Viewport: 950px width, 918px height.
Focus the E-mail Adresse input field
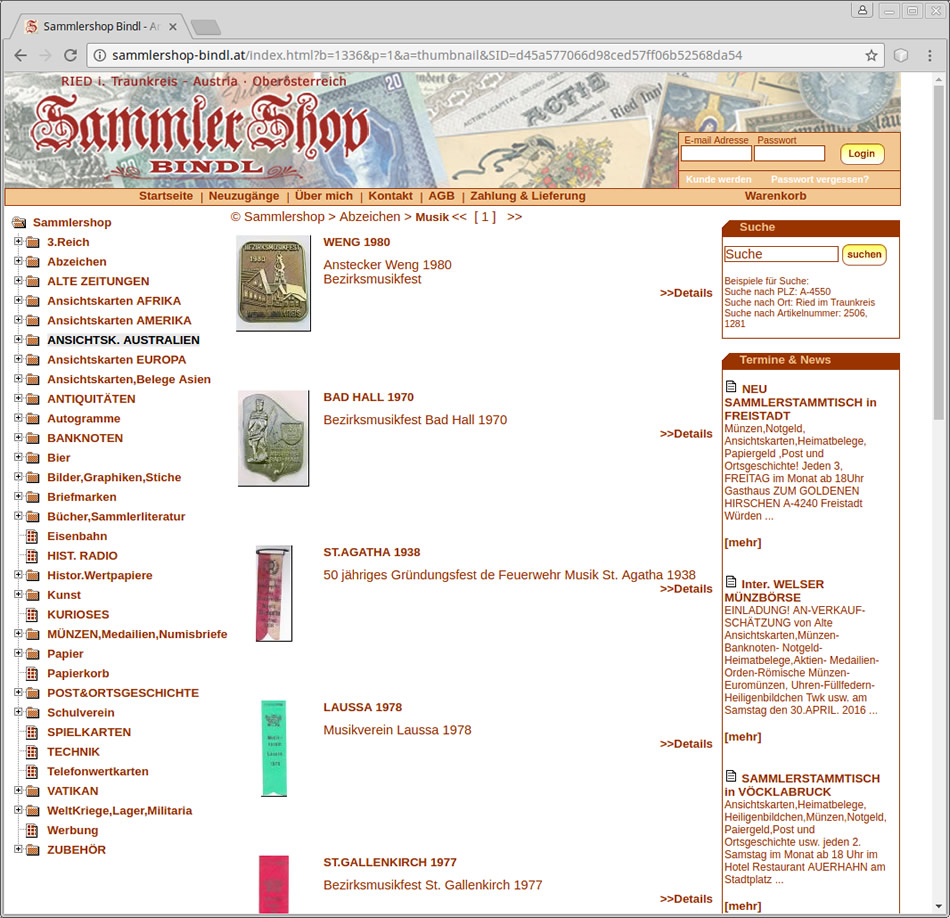tap(716, 153)
